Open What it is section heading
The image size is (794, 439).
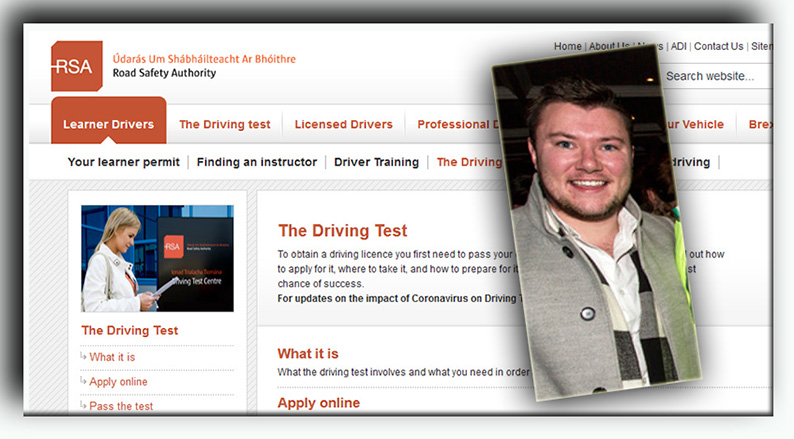click(308, 353)
